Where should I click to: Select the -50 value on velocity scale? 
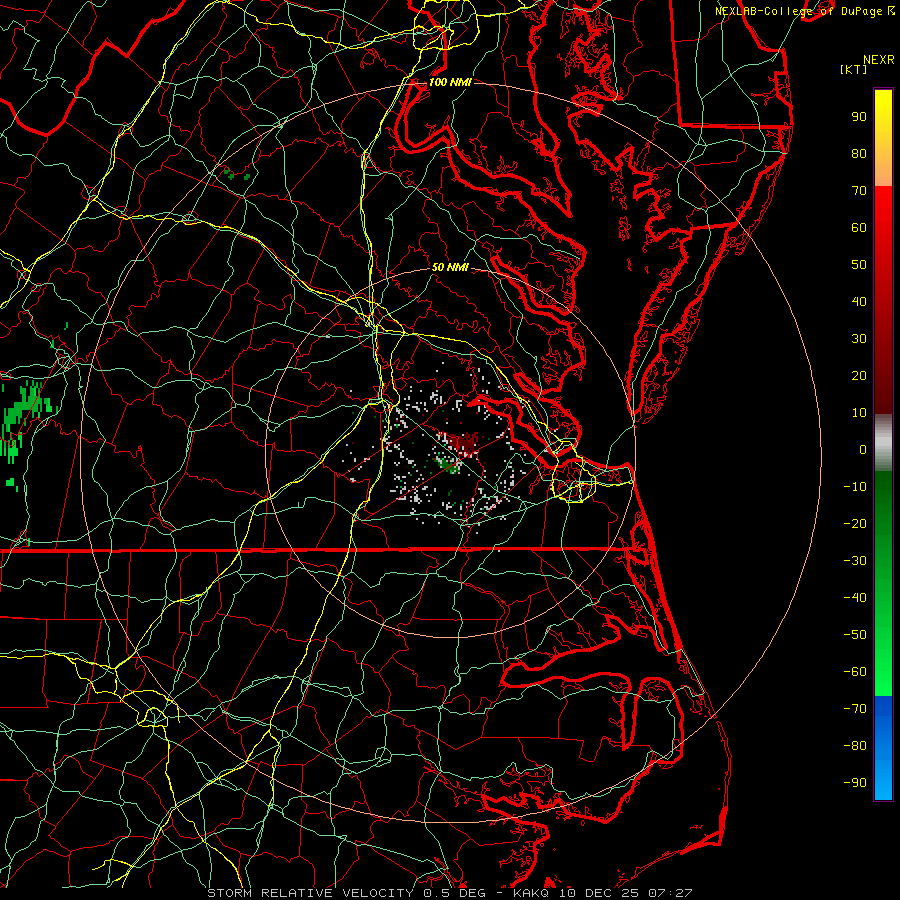(x=855, y=635)
